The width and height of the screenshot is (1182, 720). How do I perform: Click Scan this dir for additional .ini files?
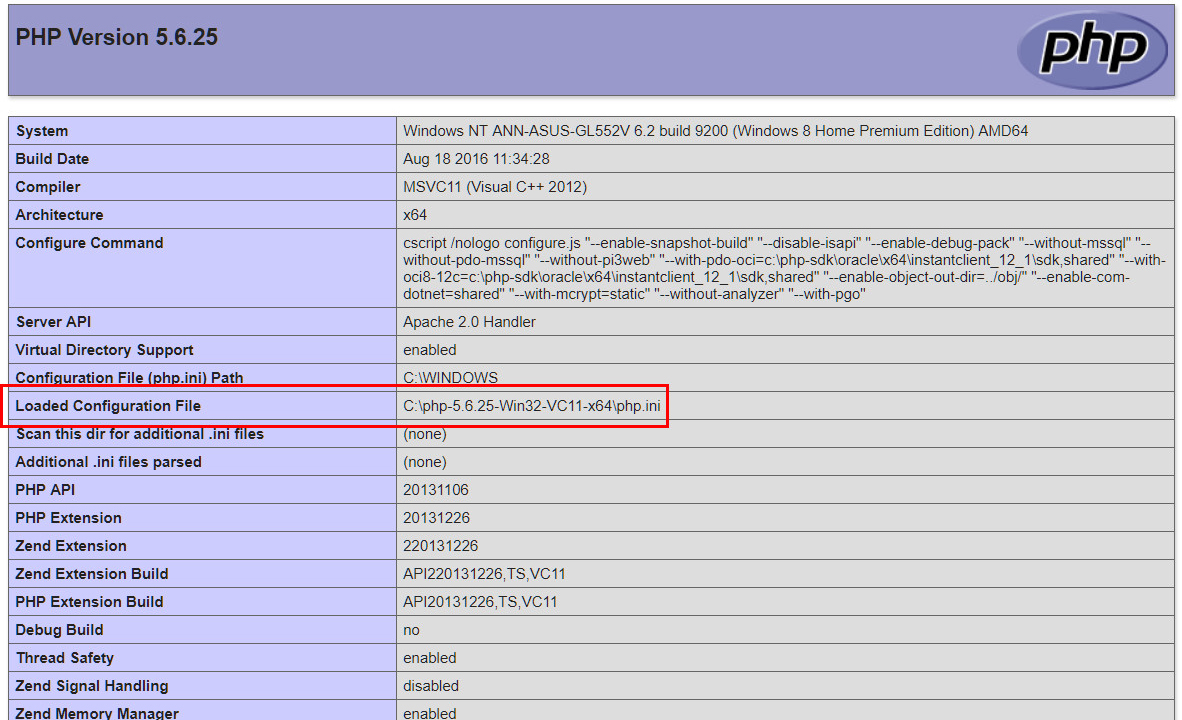tap(139, 434)
